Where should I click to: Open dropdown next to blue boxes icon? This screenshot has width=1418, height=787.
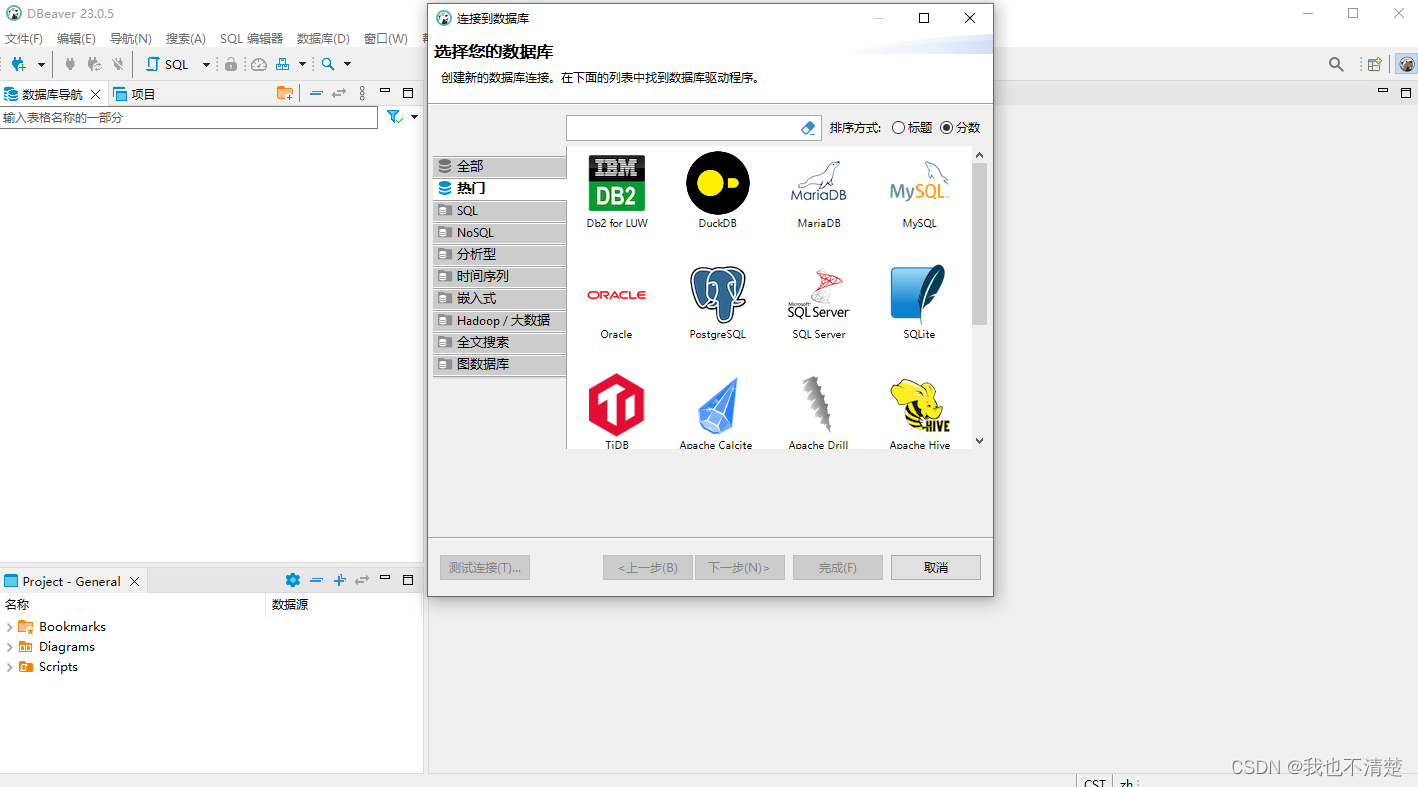(302, 64)
